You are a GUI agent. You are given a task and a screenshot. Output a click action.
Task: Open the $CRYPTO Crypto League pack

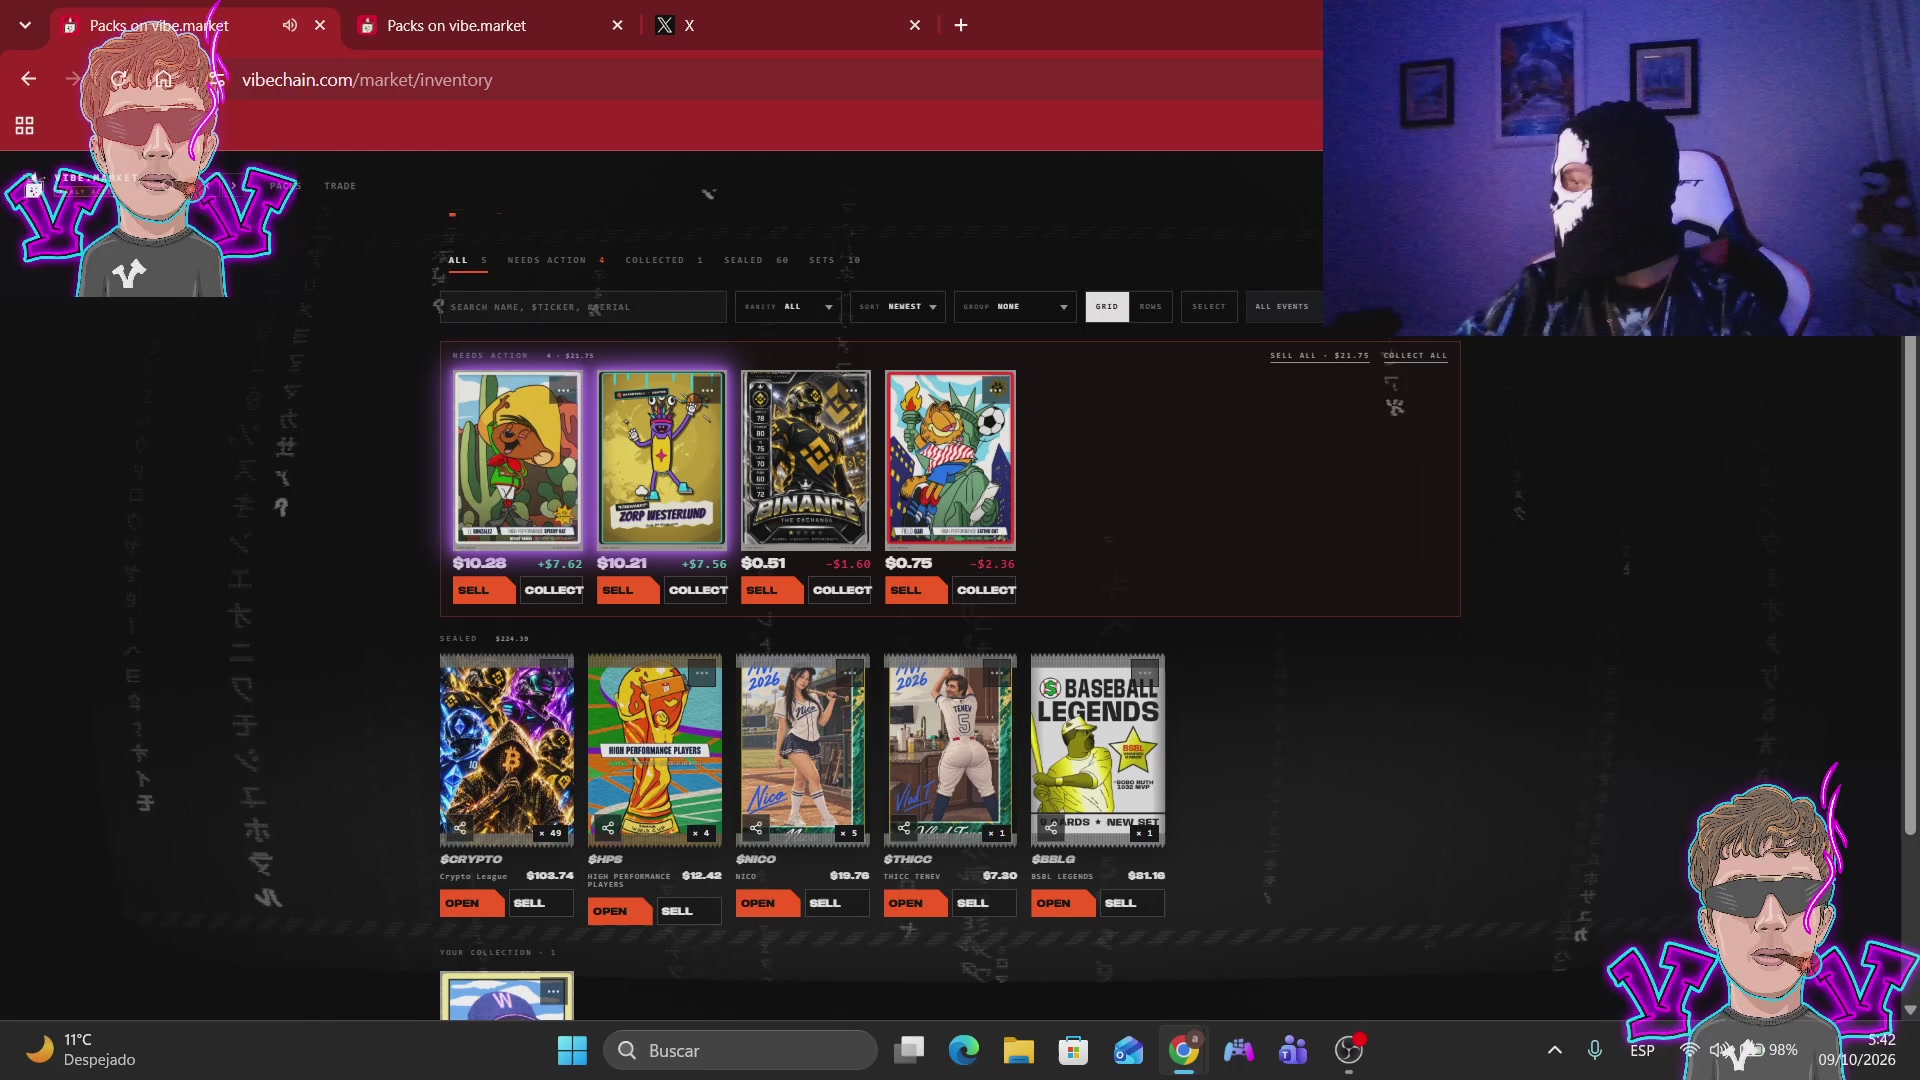[471, 903]
